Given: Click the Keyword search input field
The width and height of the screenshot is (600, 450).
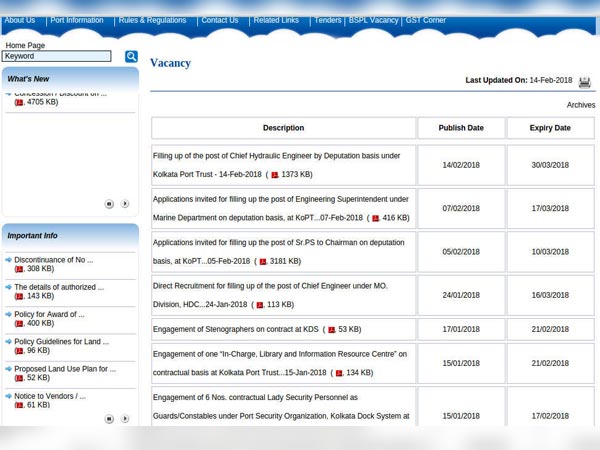Looking at the screenshot, I should tap(57, 56).
